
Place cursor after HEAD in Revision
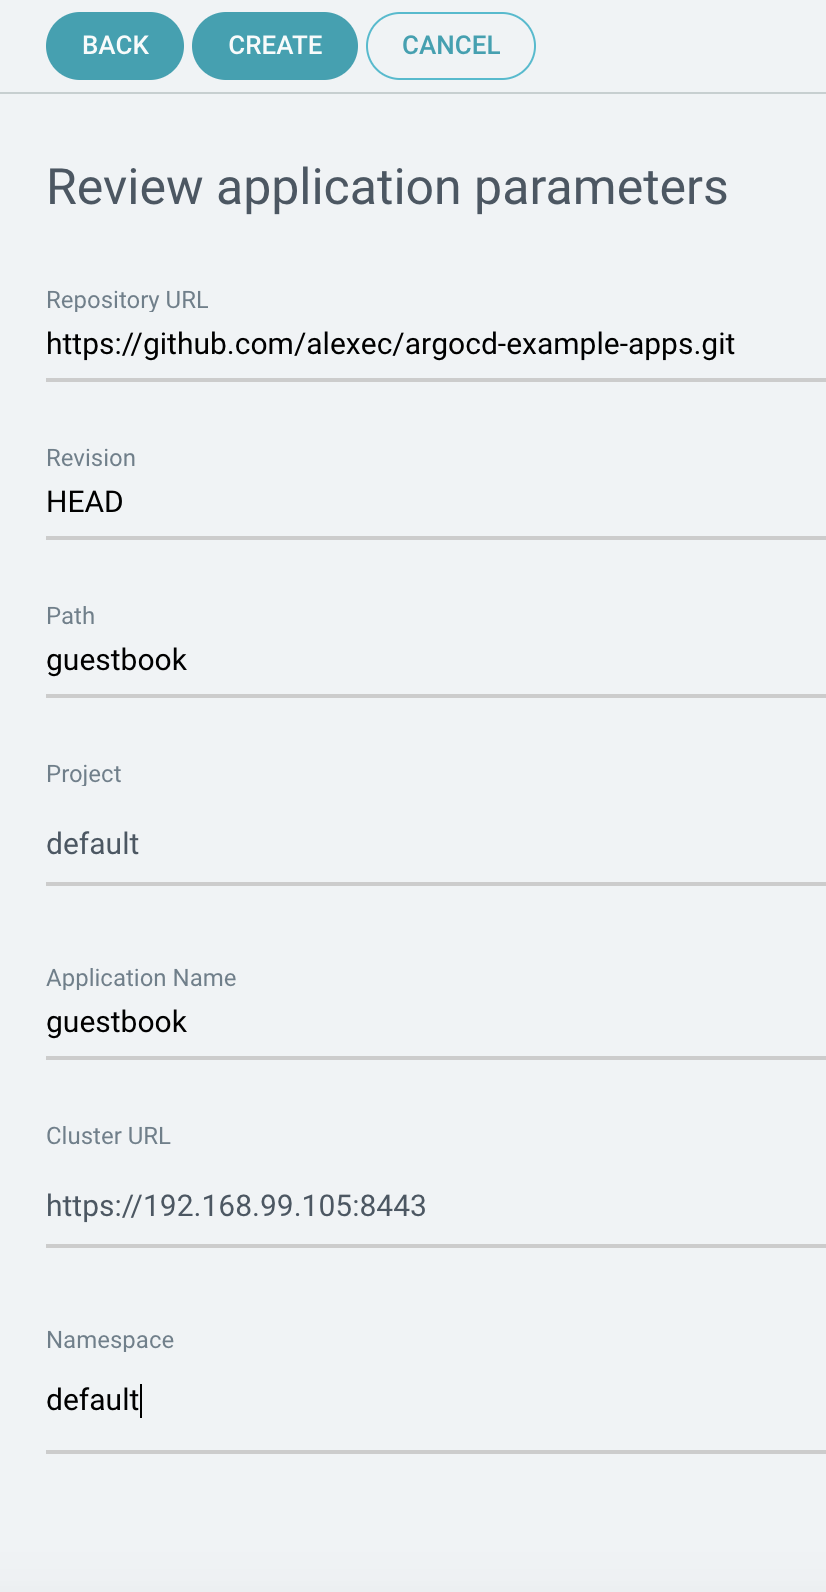tap(125, 502)
